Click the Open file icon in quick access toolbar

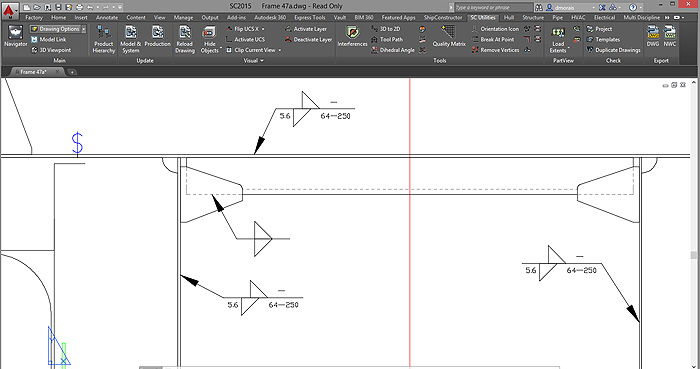[x=37, y=8]
